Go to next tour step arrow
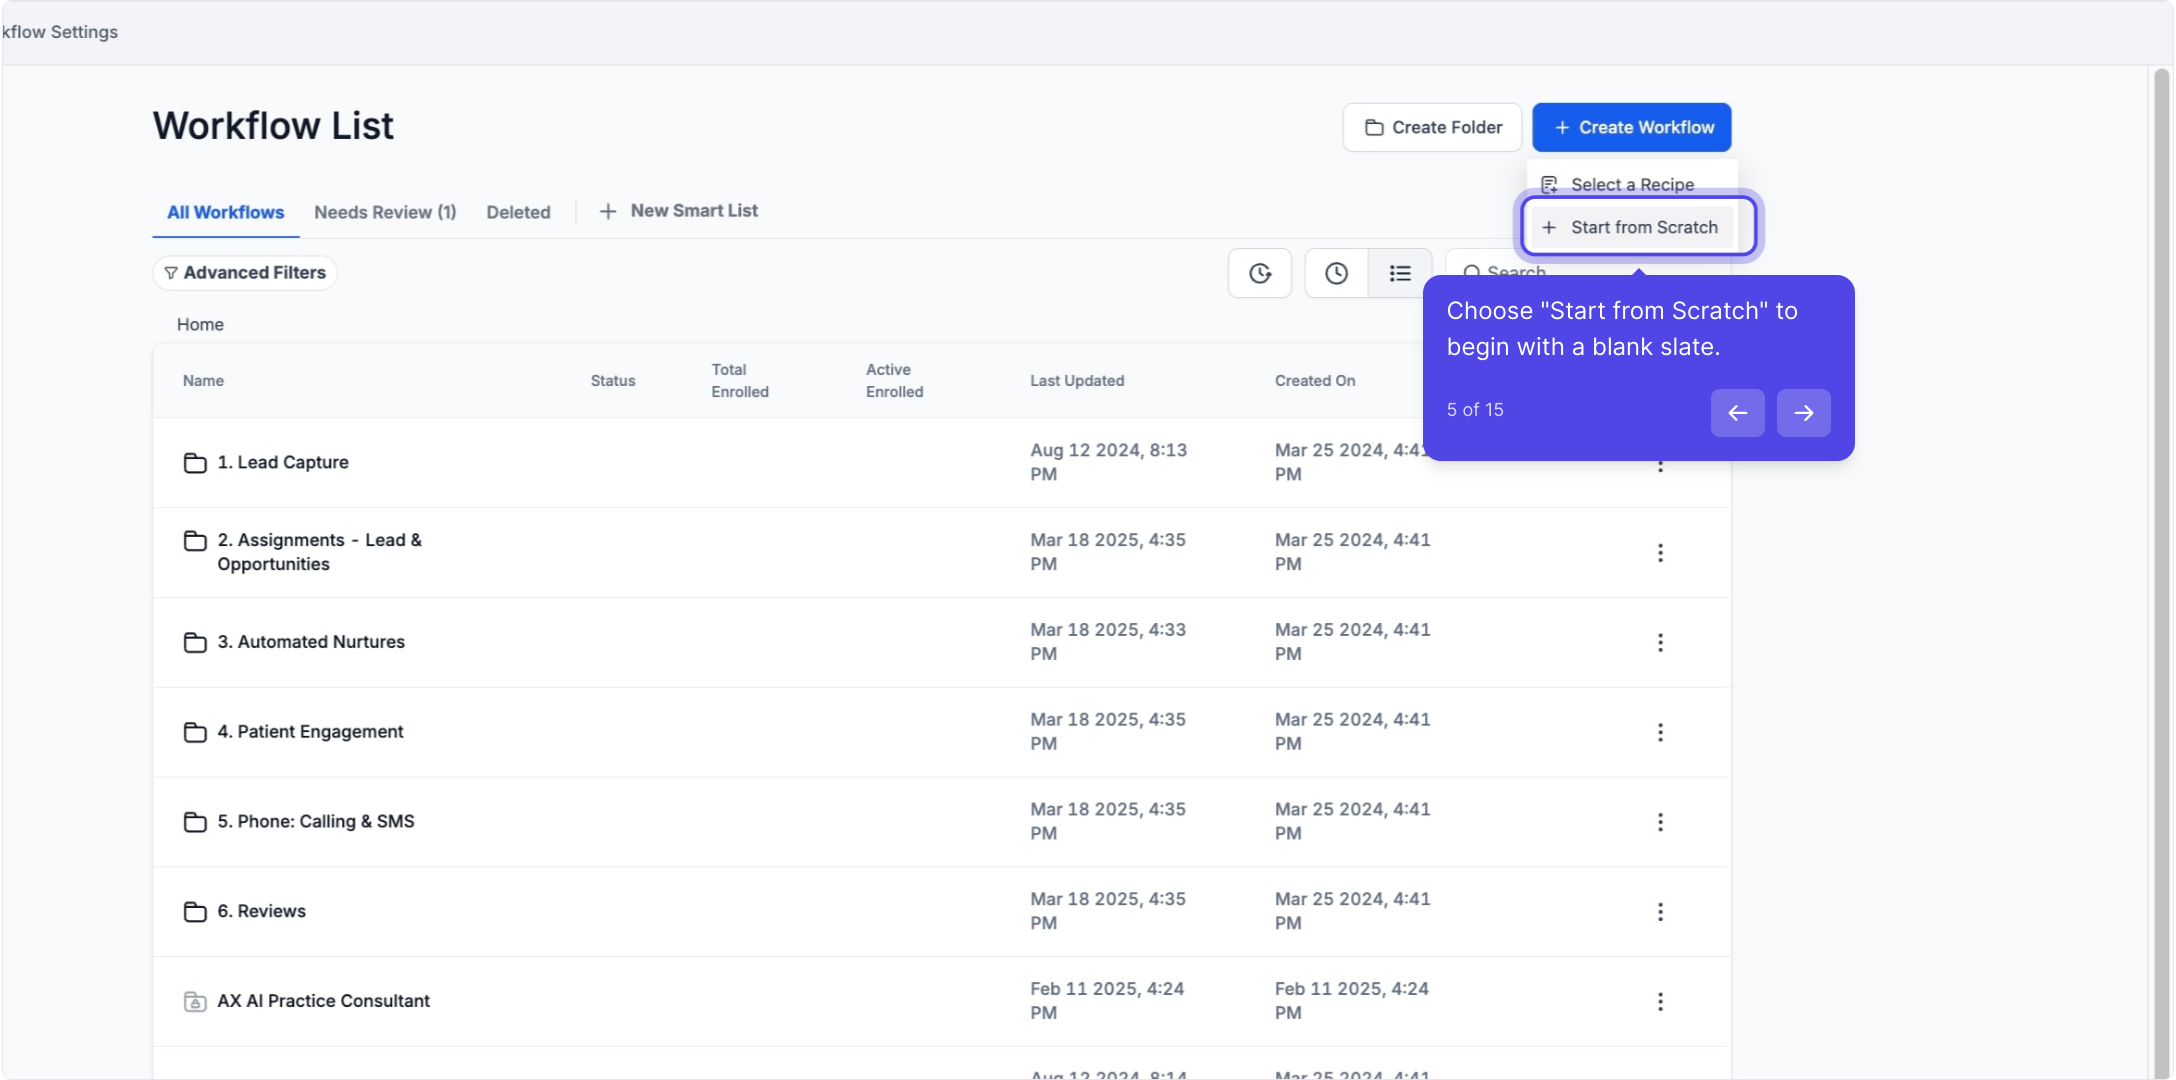 [x=1803, y=413]
